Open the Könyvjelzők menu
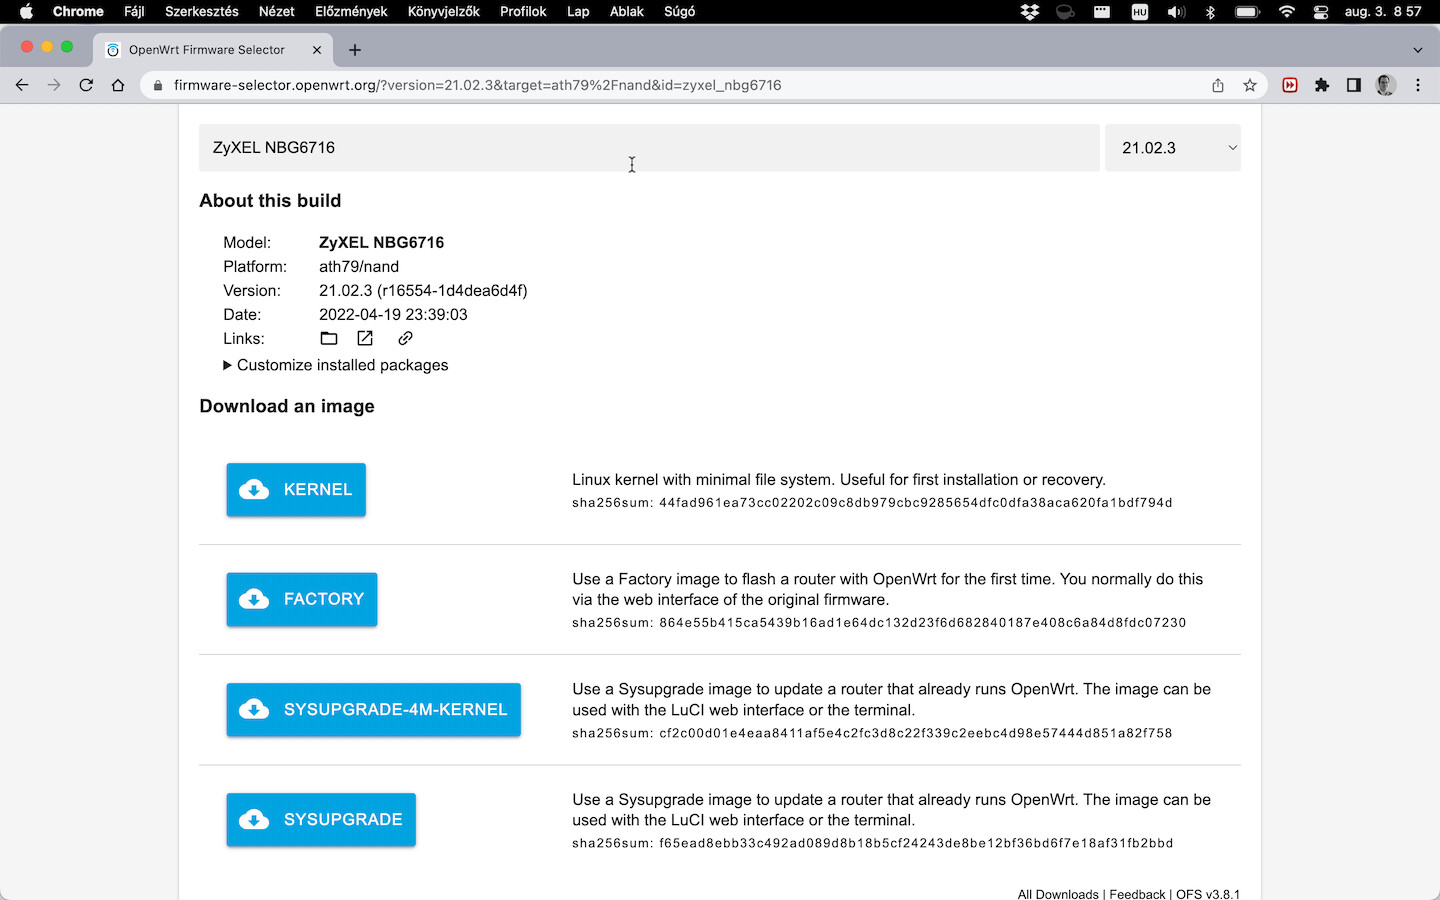Screen dimensions: 1440x900 [444, 12]
